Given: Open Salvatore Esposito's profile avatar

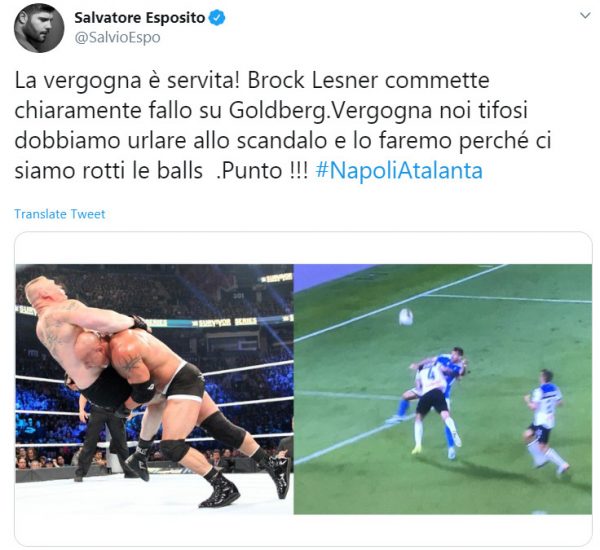Looking at the screenshot, I should [39, 28].
